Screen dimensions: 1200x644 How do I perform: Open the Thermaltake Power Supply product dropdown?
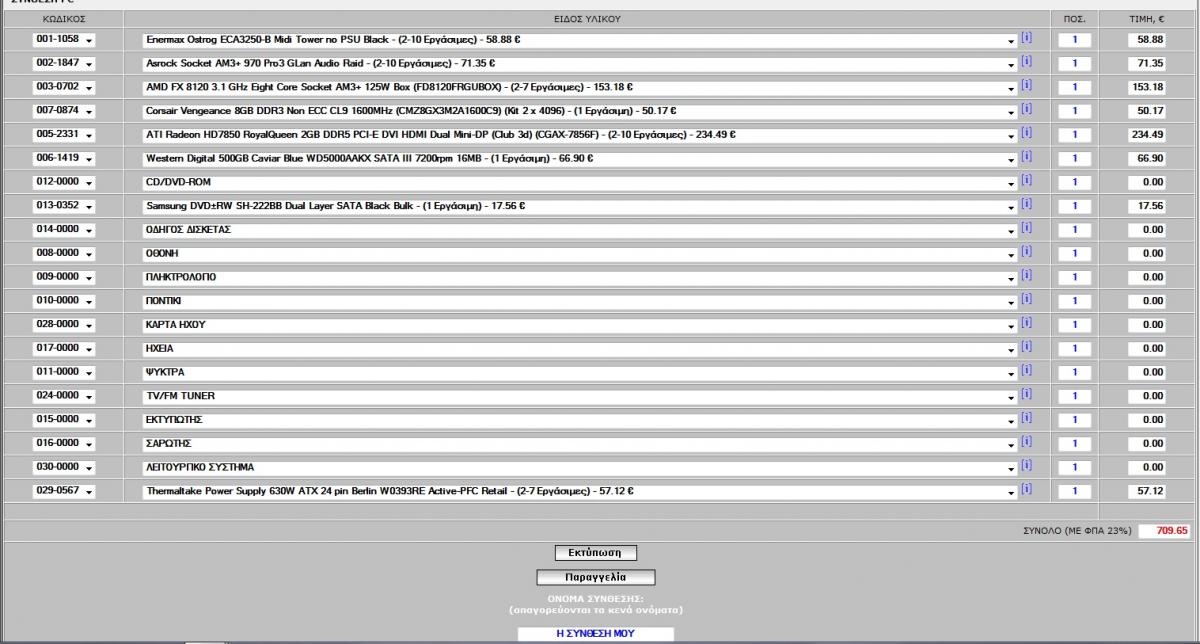tap(580, 492)
